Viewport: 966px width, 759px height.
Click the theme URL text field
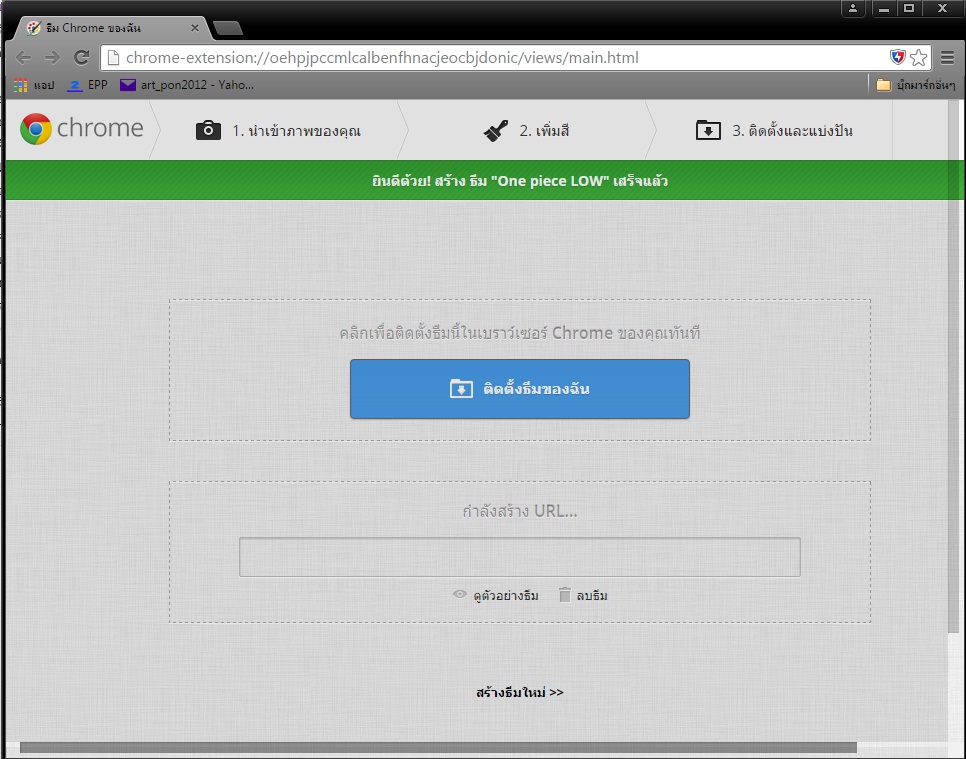pyautogui.click(x=519, y=557)
